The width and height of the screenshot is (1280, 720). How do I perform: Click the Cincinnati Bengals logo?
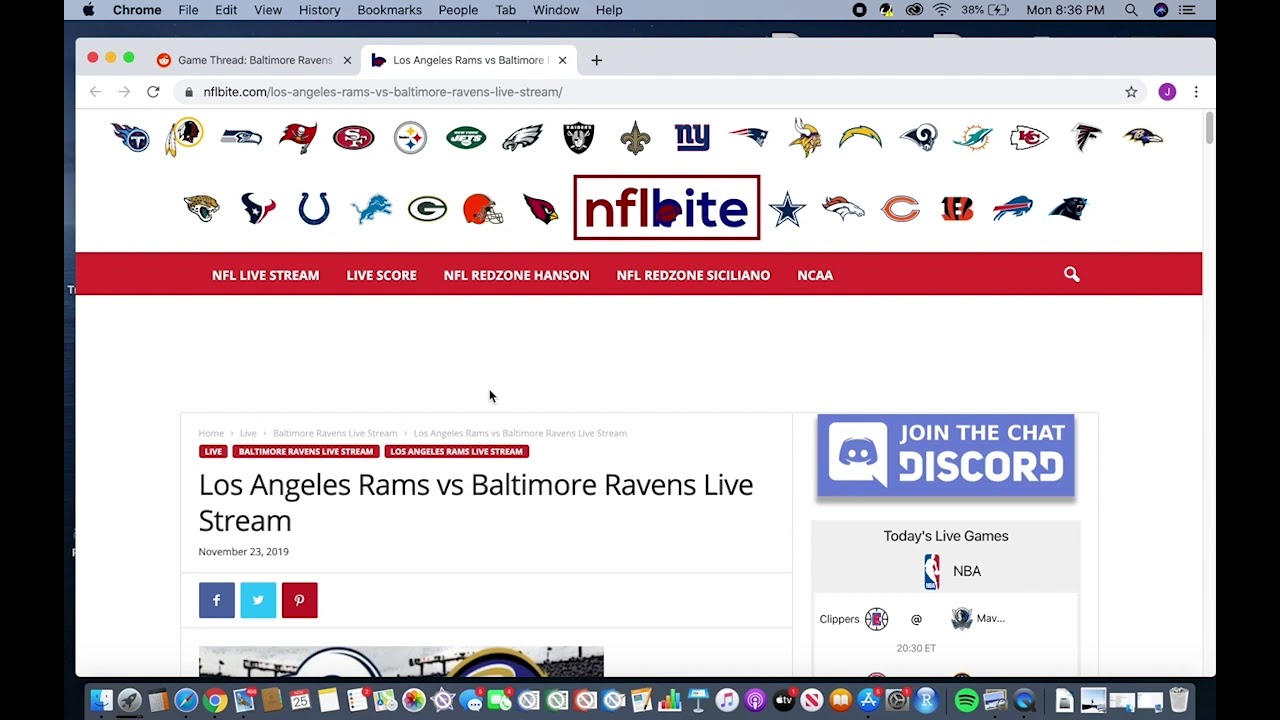(957, 209)
